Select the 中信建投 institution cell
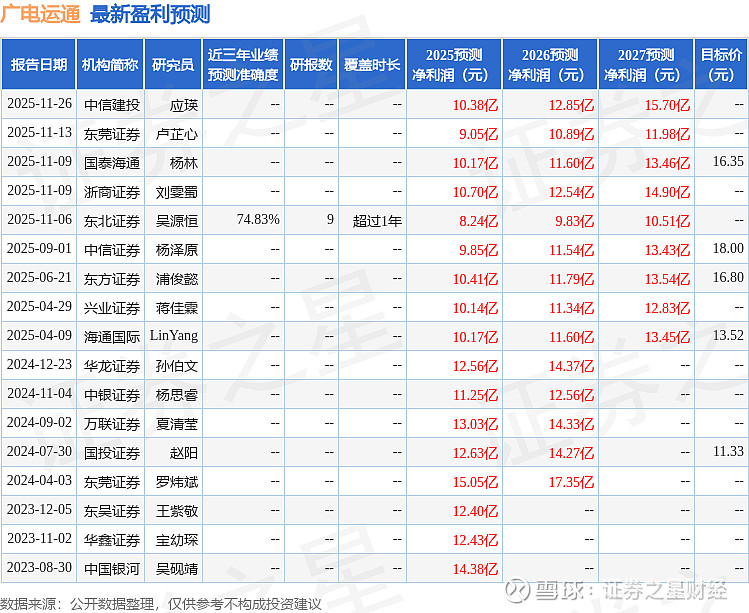This screenshot has width=749, height=613. [112, 105]
